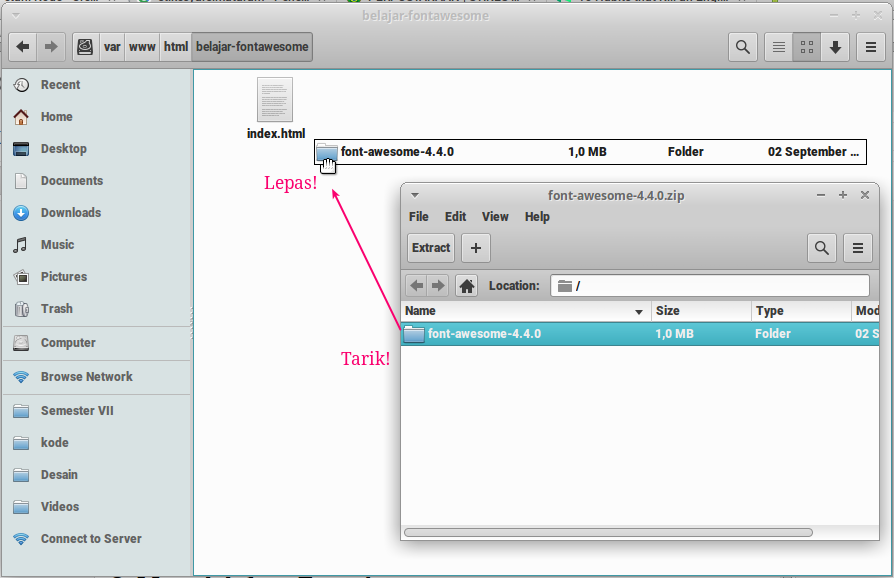Go forward in archive manager
Viewport: 894px width, 578px height.
438,286
